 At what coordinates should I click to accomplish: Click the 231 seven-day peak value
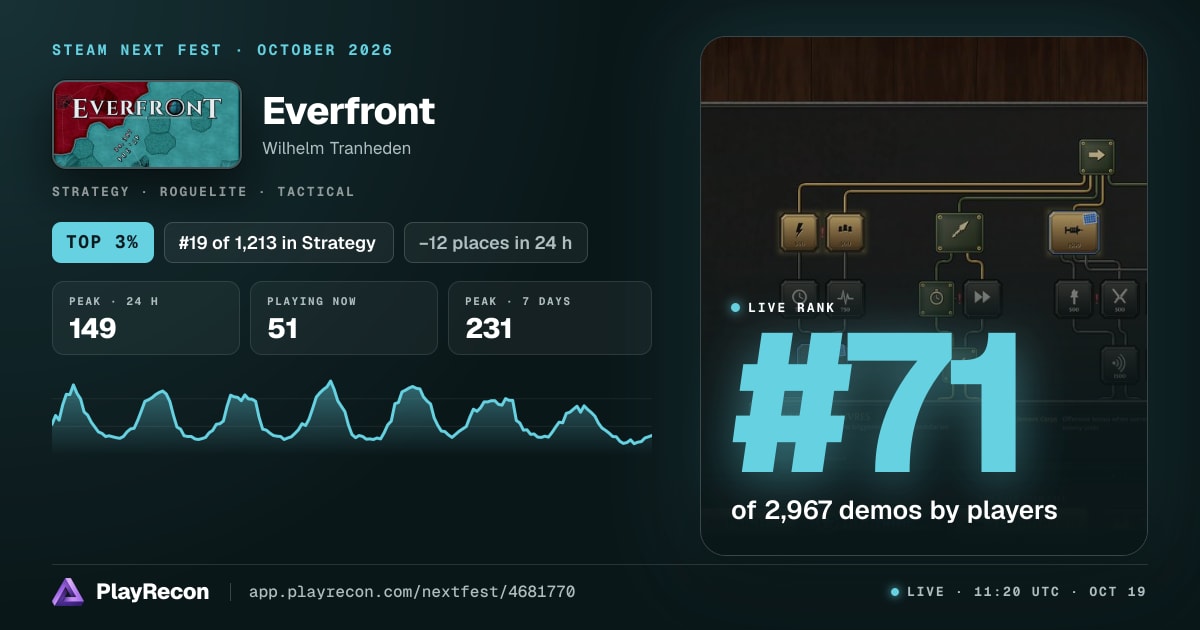489,328
